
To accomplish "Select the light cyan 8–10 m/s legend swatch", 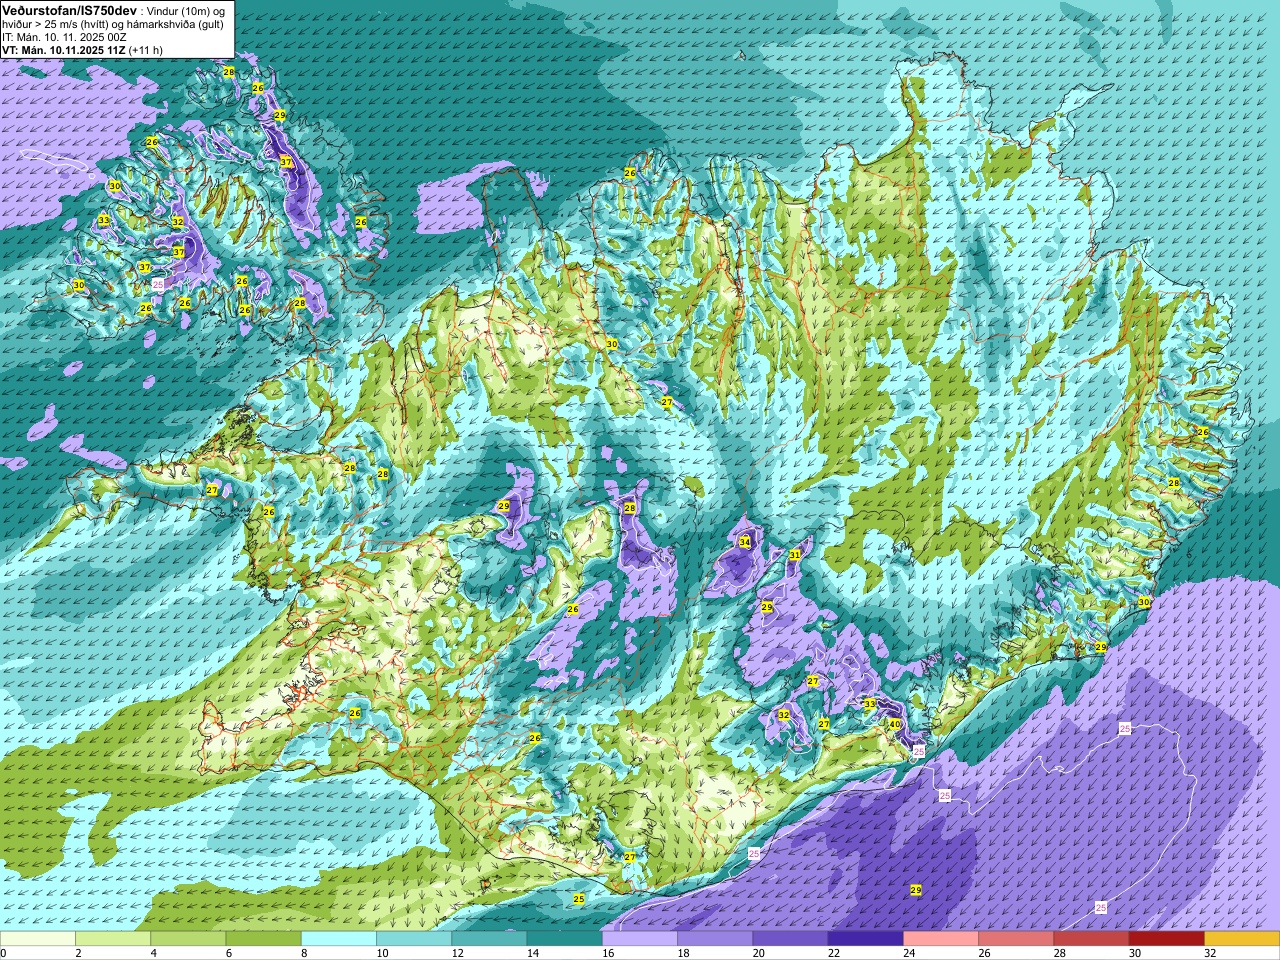I will coord(339,939).
